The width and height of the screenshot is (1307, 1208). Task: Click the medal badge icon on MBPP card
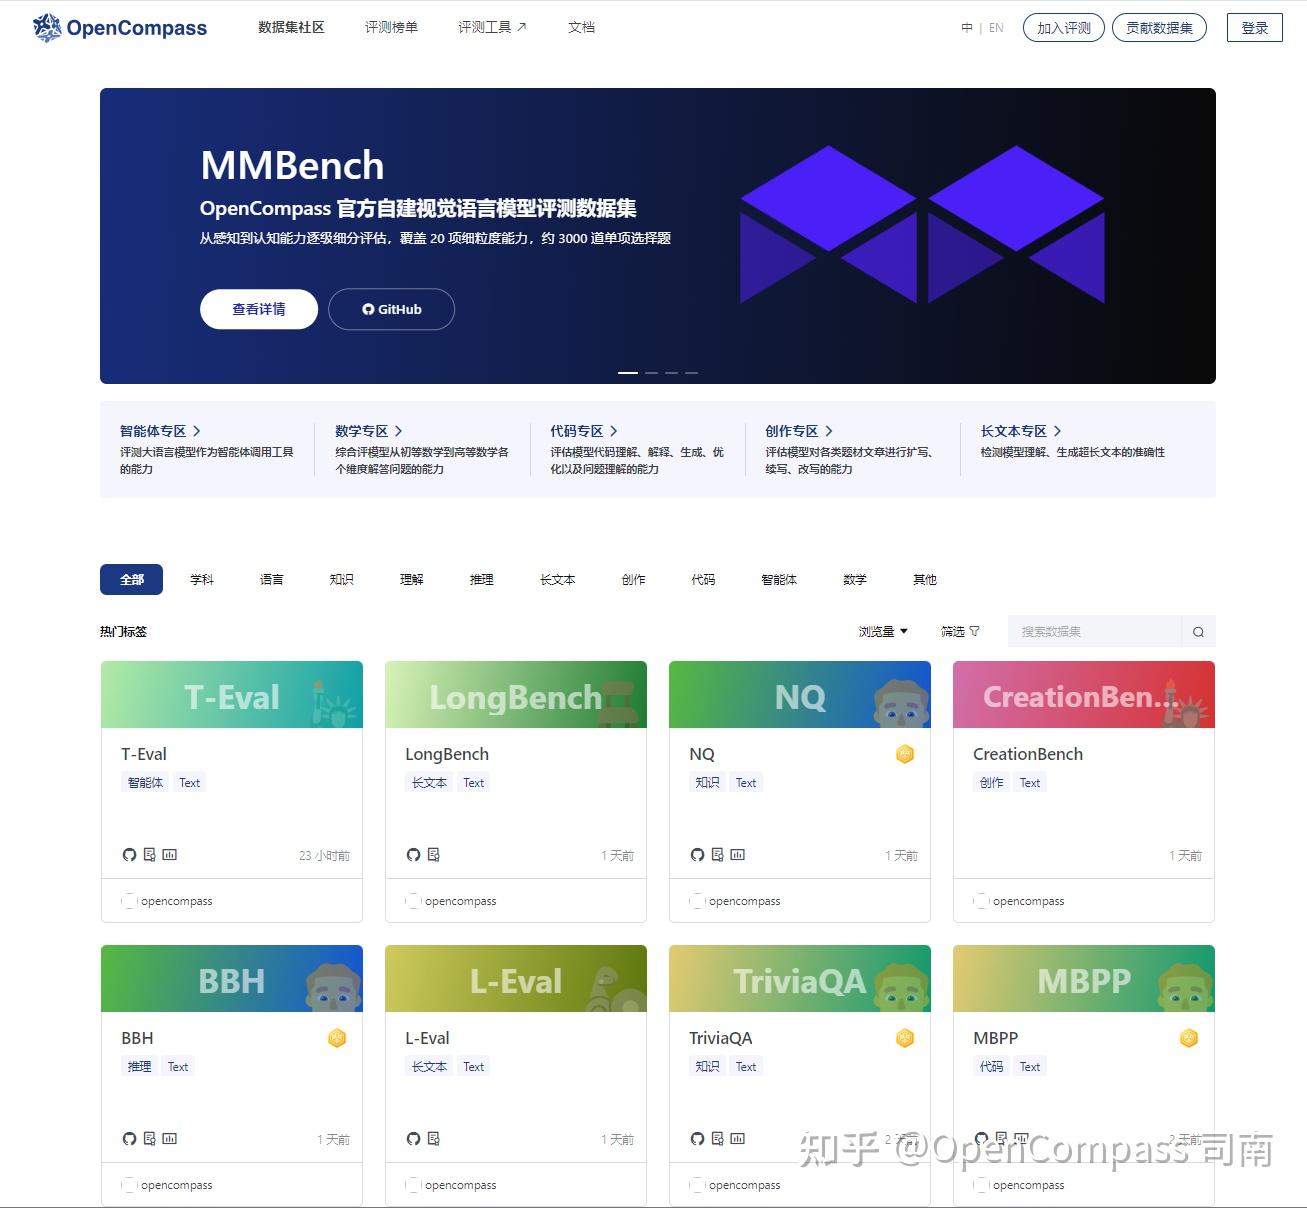[x=1188, y=1038]
